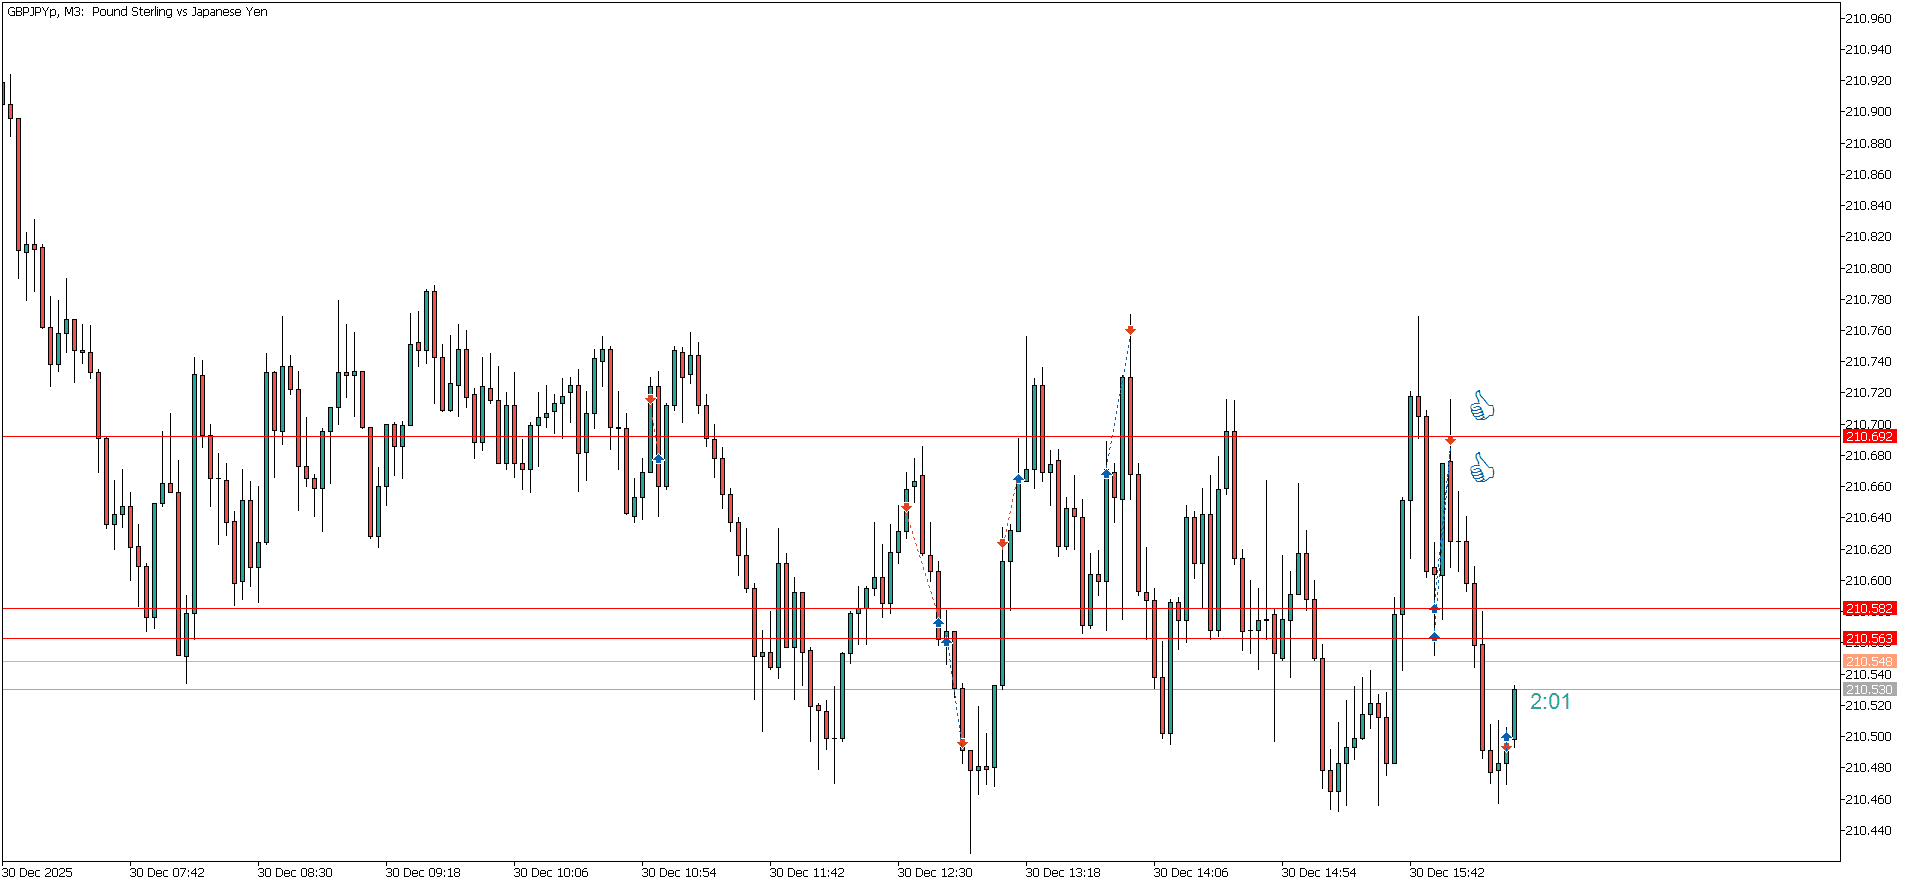This screenshot has height=885, width=1910.
Task: Click the GBPJPYp, M3 chart title text
Action: tap(137, 12)
